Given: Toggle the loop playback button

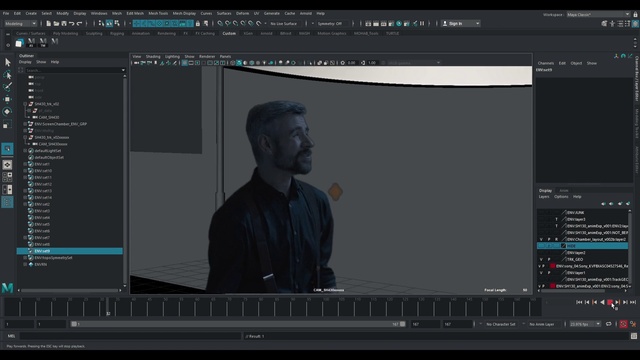Looking at the screenshot, I should [x=609, y=324].
